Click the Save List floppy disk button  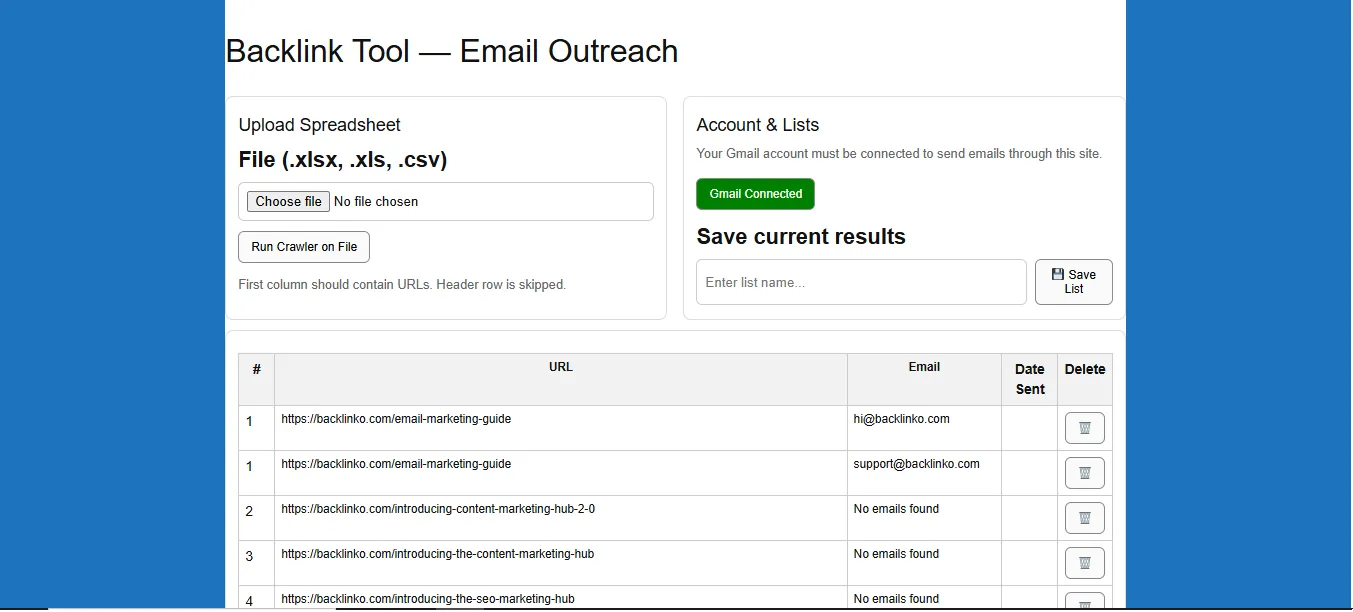1073,282
